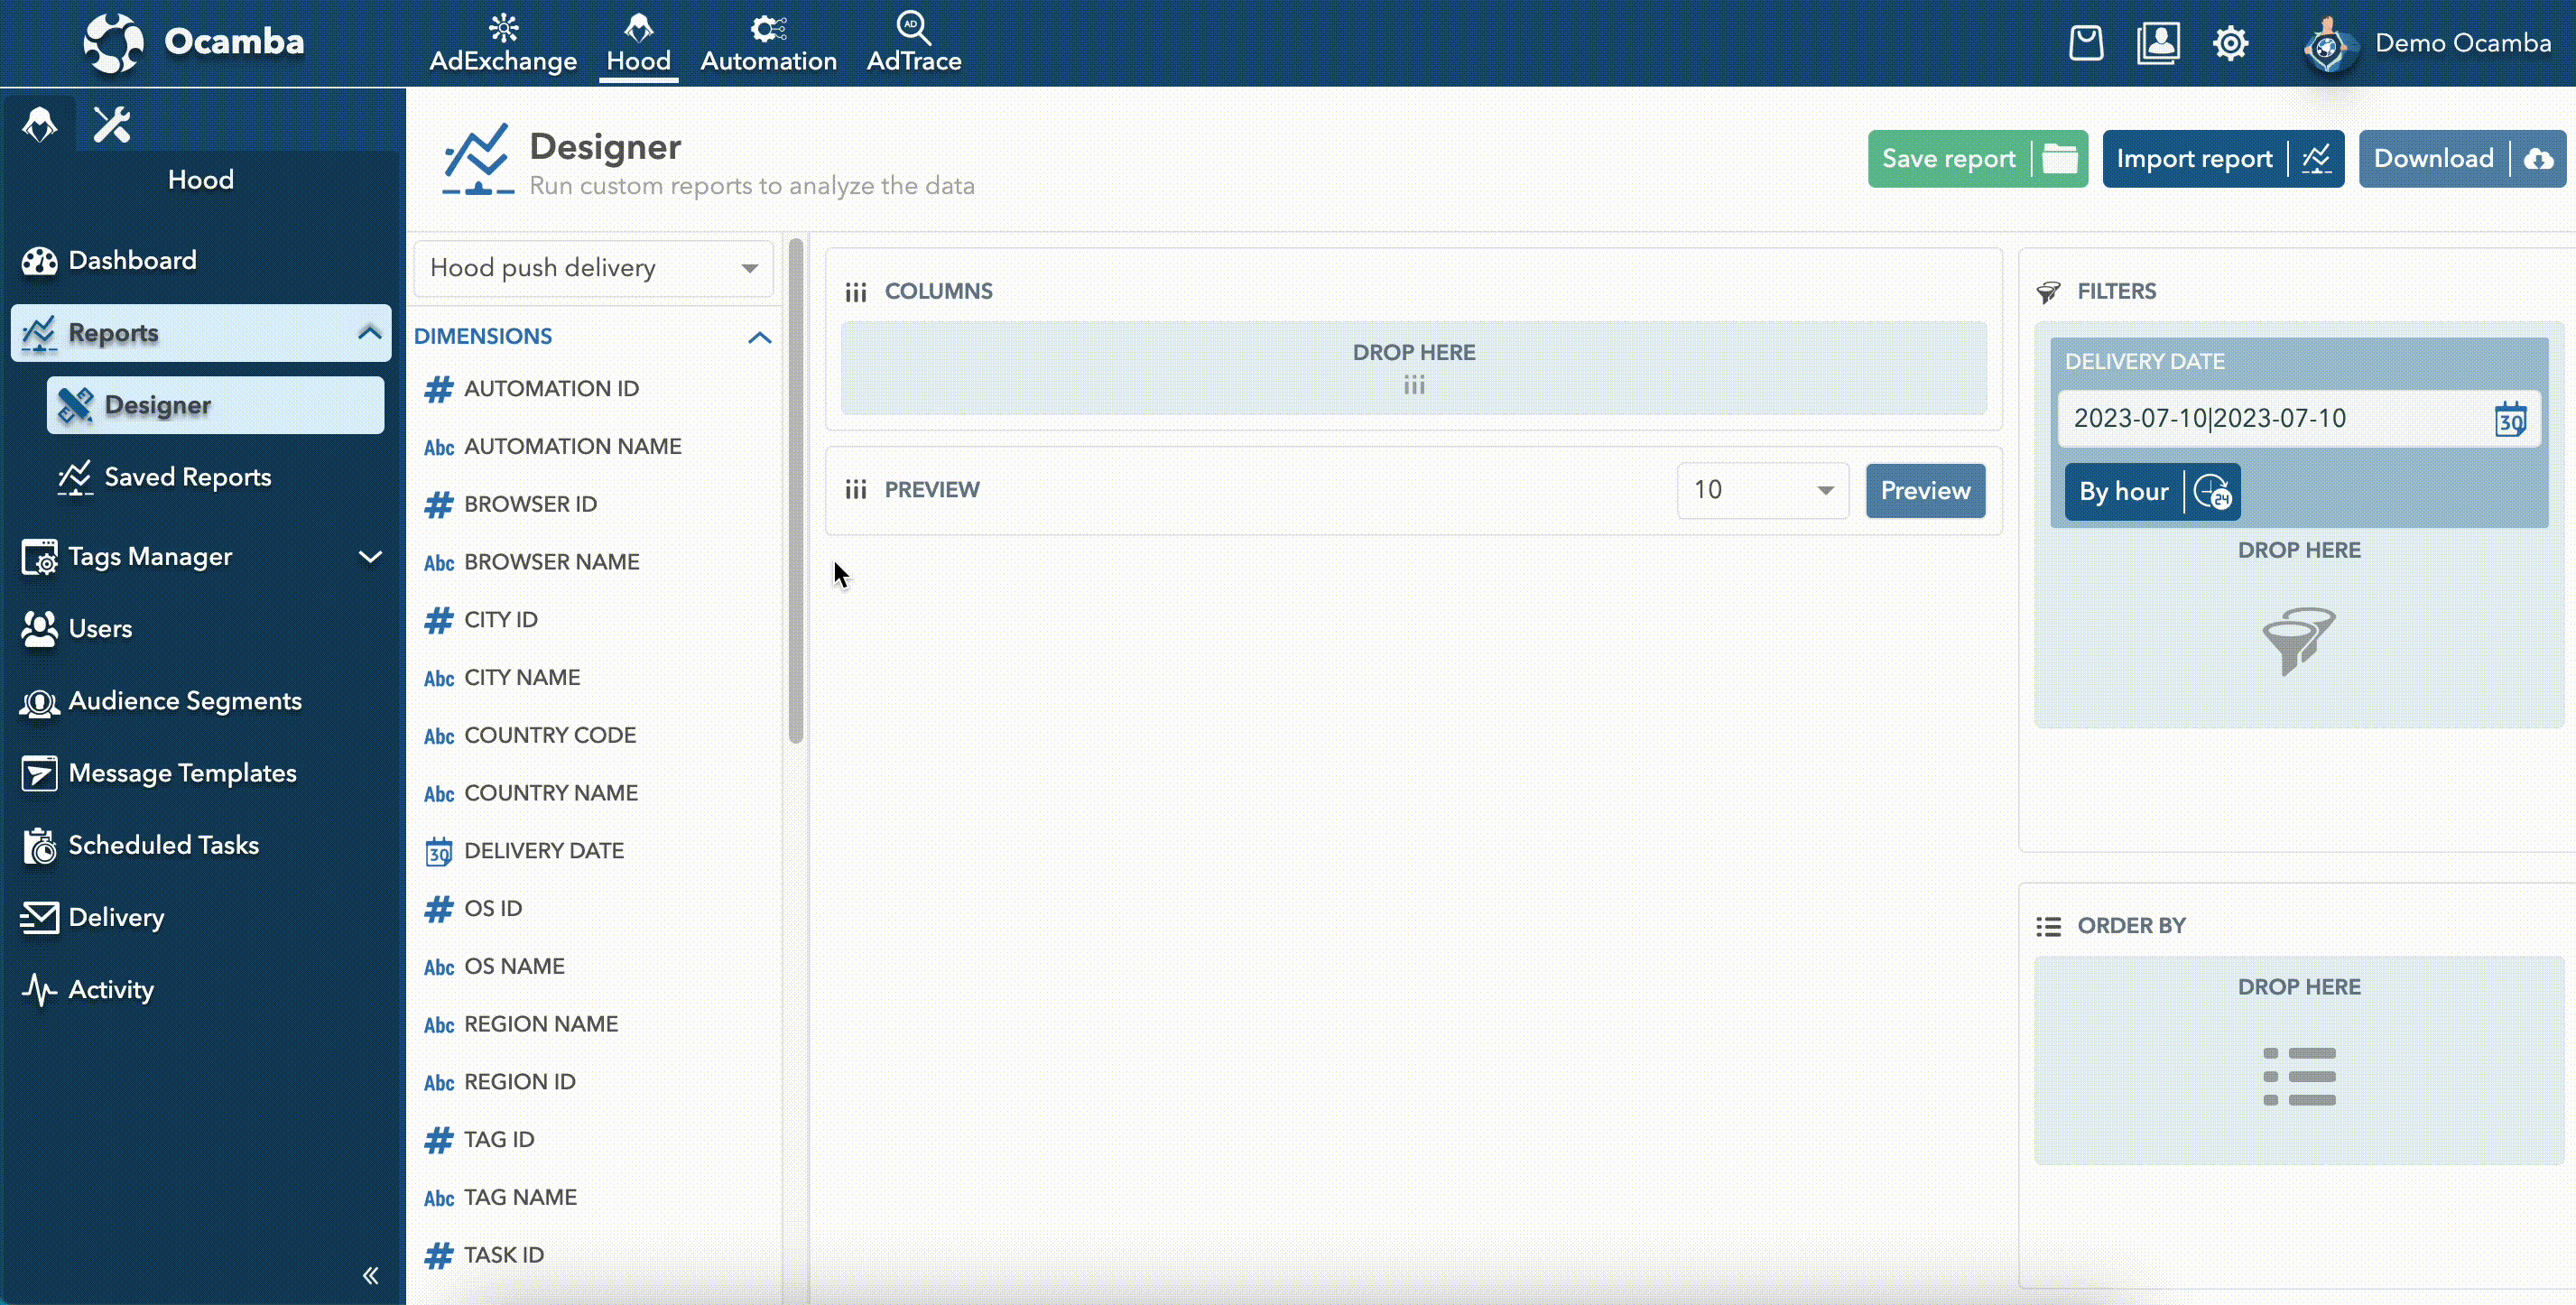Click the DELIVERY DATE filter calendar icon
The width and height of the screenshot is (2576, 1305).
[2511, 420]
